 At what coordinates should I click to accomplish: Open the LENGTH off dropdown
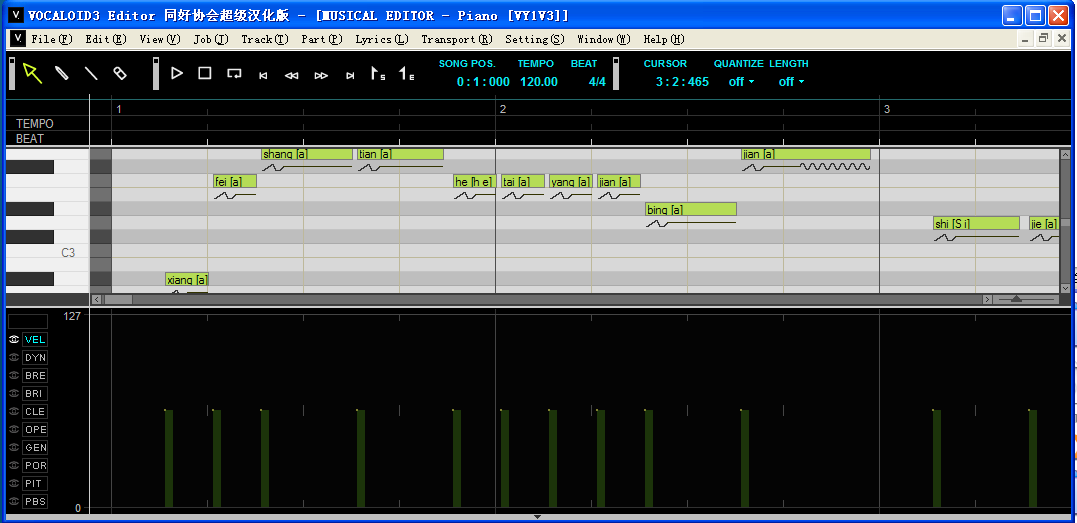(791, 82)
